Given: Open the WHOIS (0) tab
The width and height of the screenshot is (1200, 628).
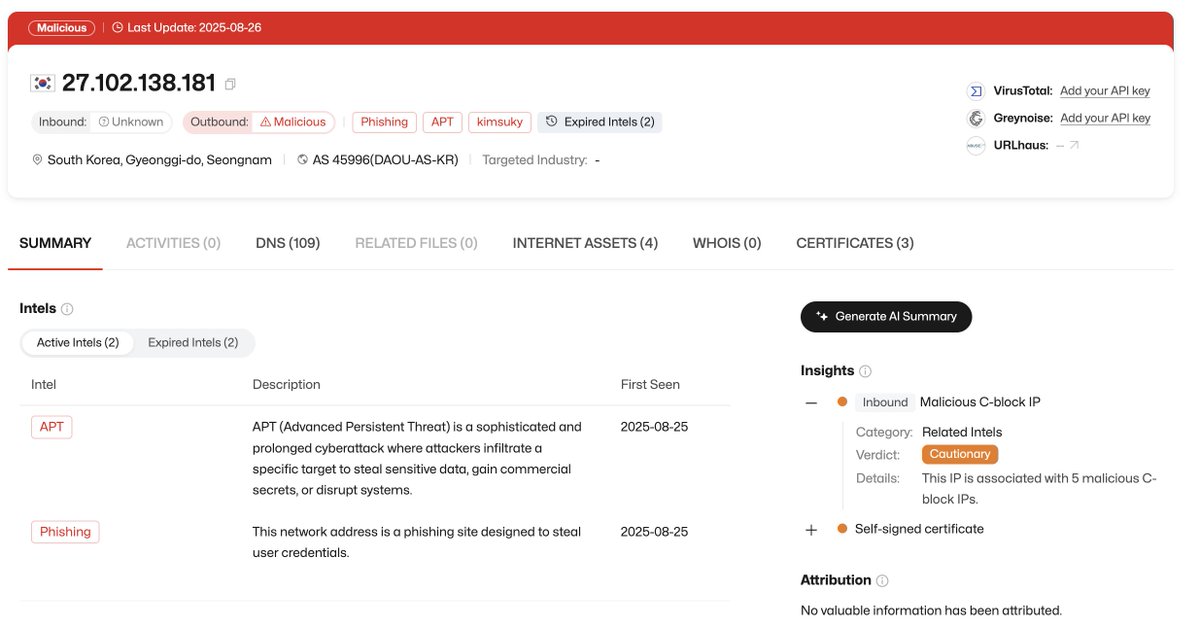Looking at the screenshot, I should [727, 243].
